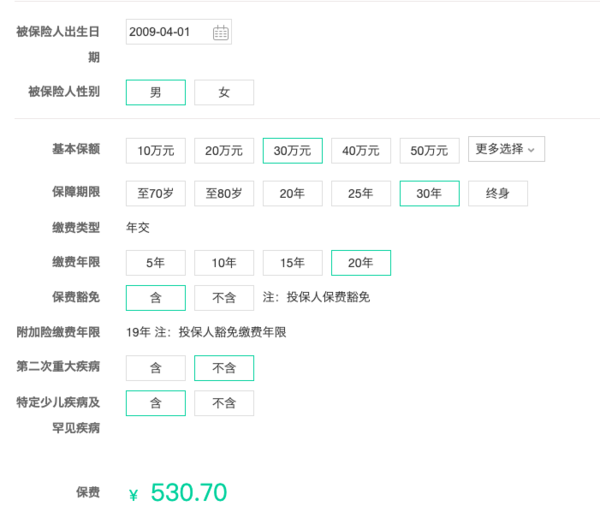
Task: Pick 15年 payment term
Action: (x=292, y=263)
